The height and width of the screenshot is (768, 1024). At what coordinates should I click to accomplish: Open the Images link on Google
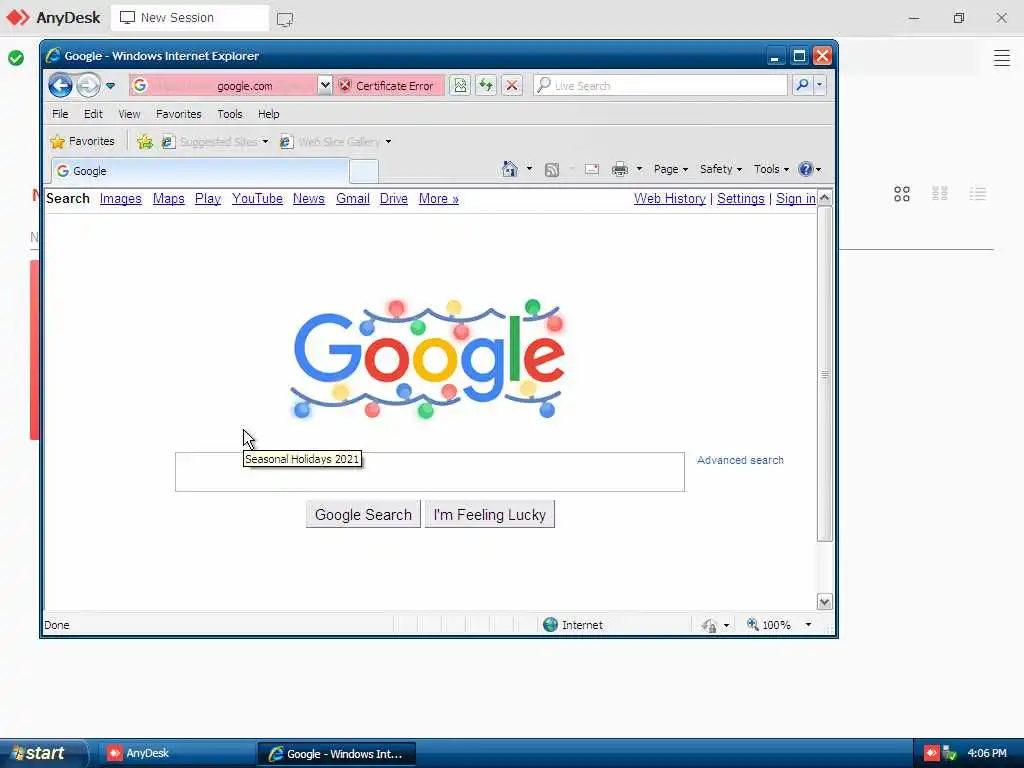click(120, 199)
